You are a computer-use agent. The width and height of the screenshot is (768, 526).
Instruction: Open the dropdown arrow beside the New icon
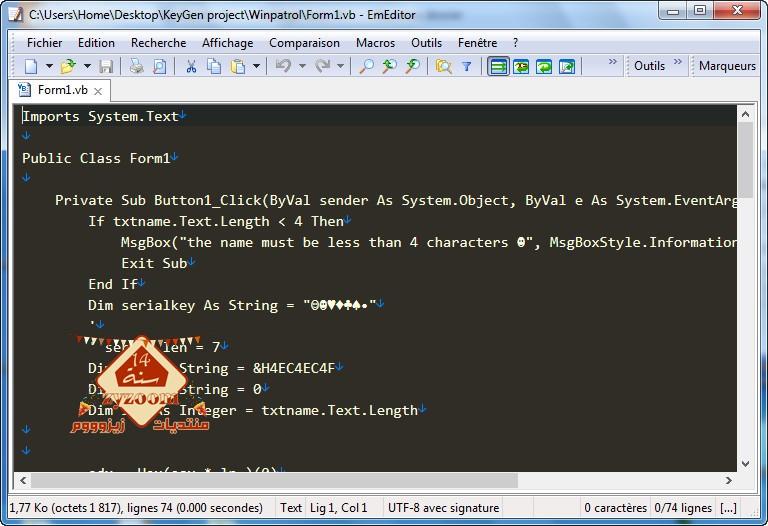[49, 66]
